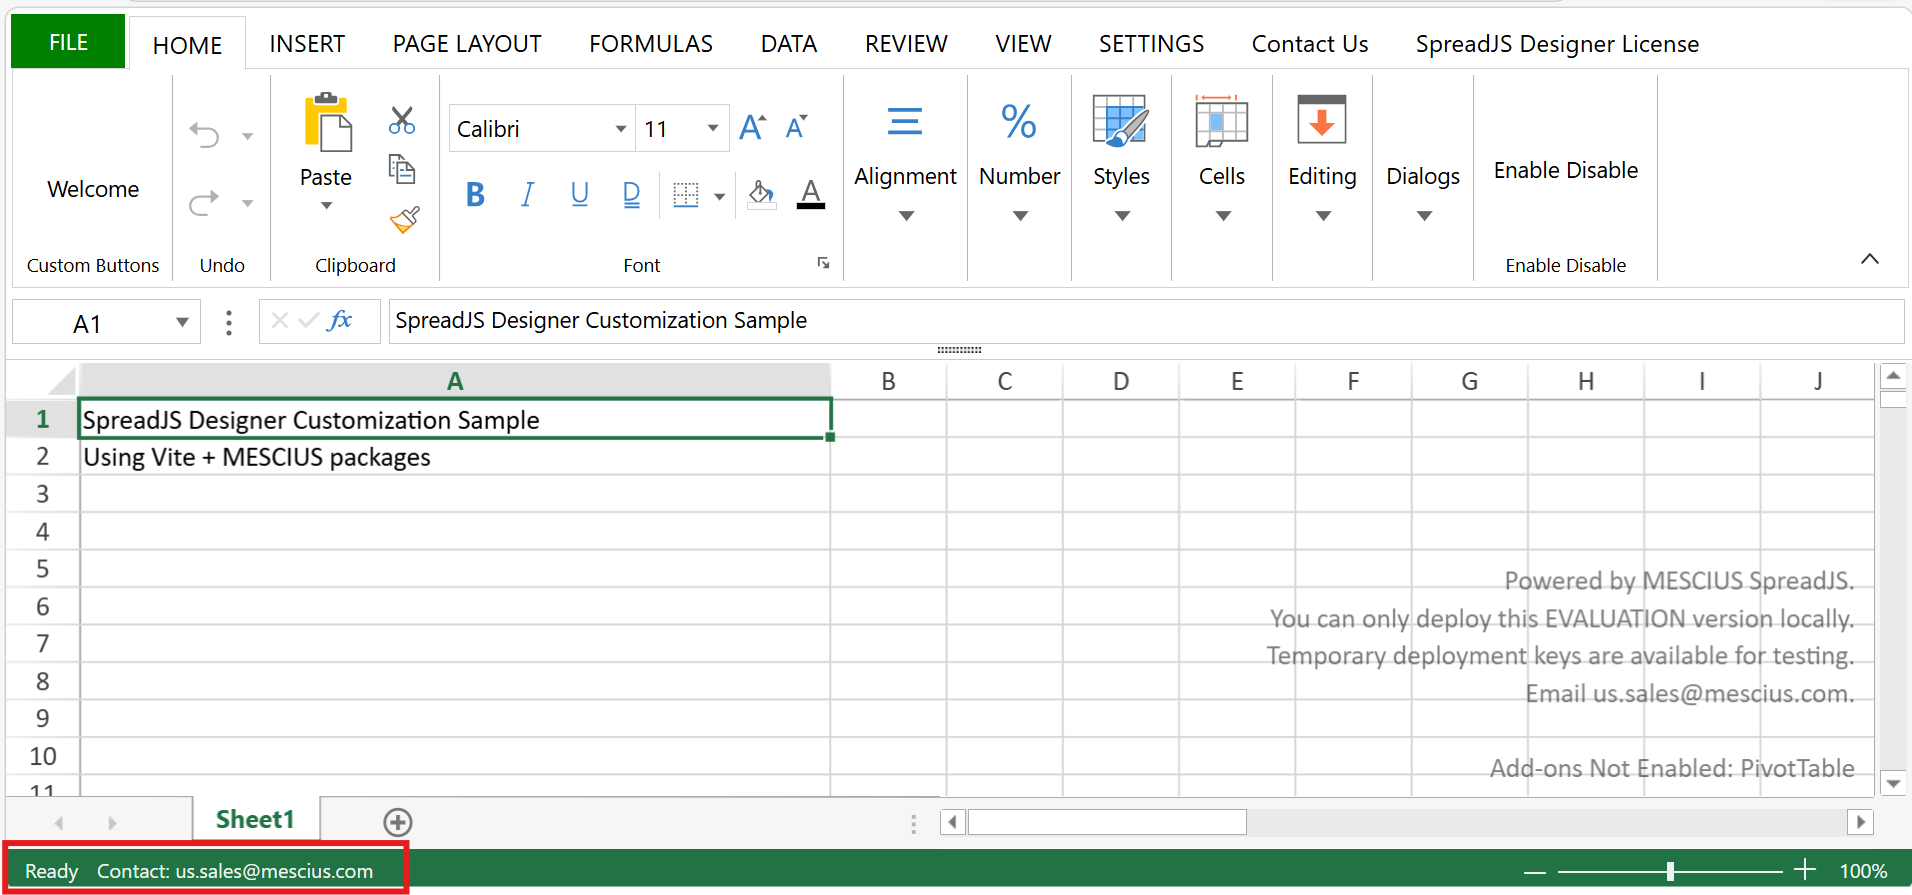Click the Undo arrow icon

tap(205, 135)
